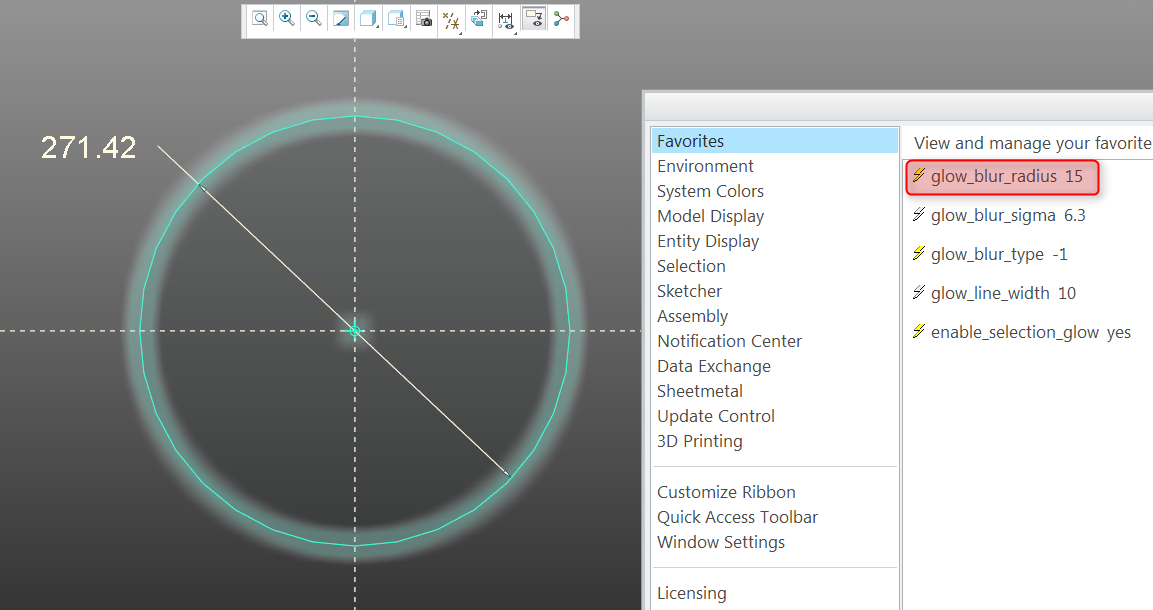Viewport: 1153px width, 610px height.
Task: Select Favorites in the options list
Action: (775, 141)
